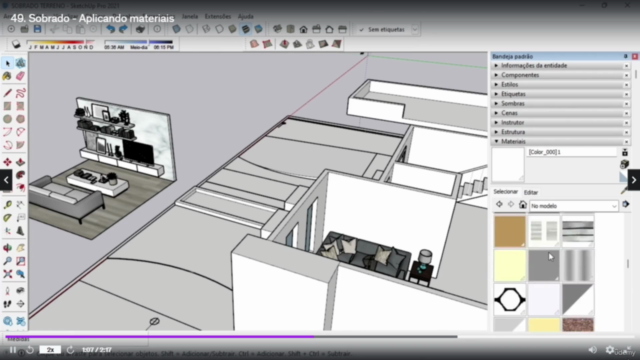Select the Walk footprints tool
The height and width of the screenshot is (360, 640).
pos(7,304)
